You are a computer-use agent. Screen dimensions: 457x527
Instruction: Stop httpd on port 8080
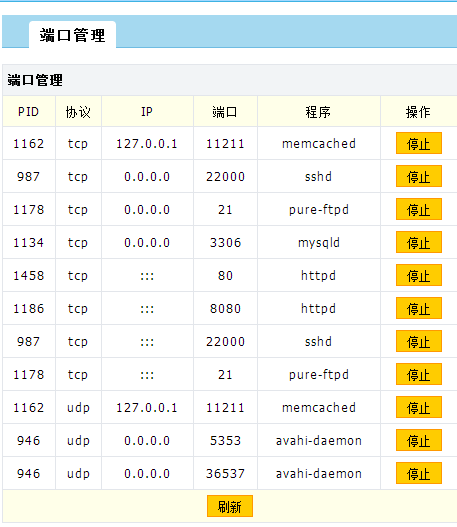click(x=419, y=308)
